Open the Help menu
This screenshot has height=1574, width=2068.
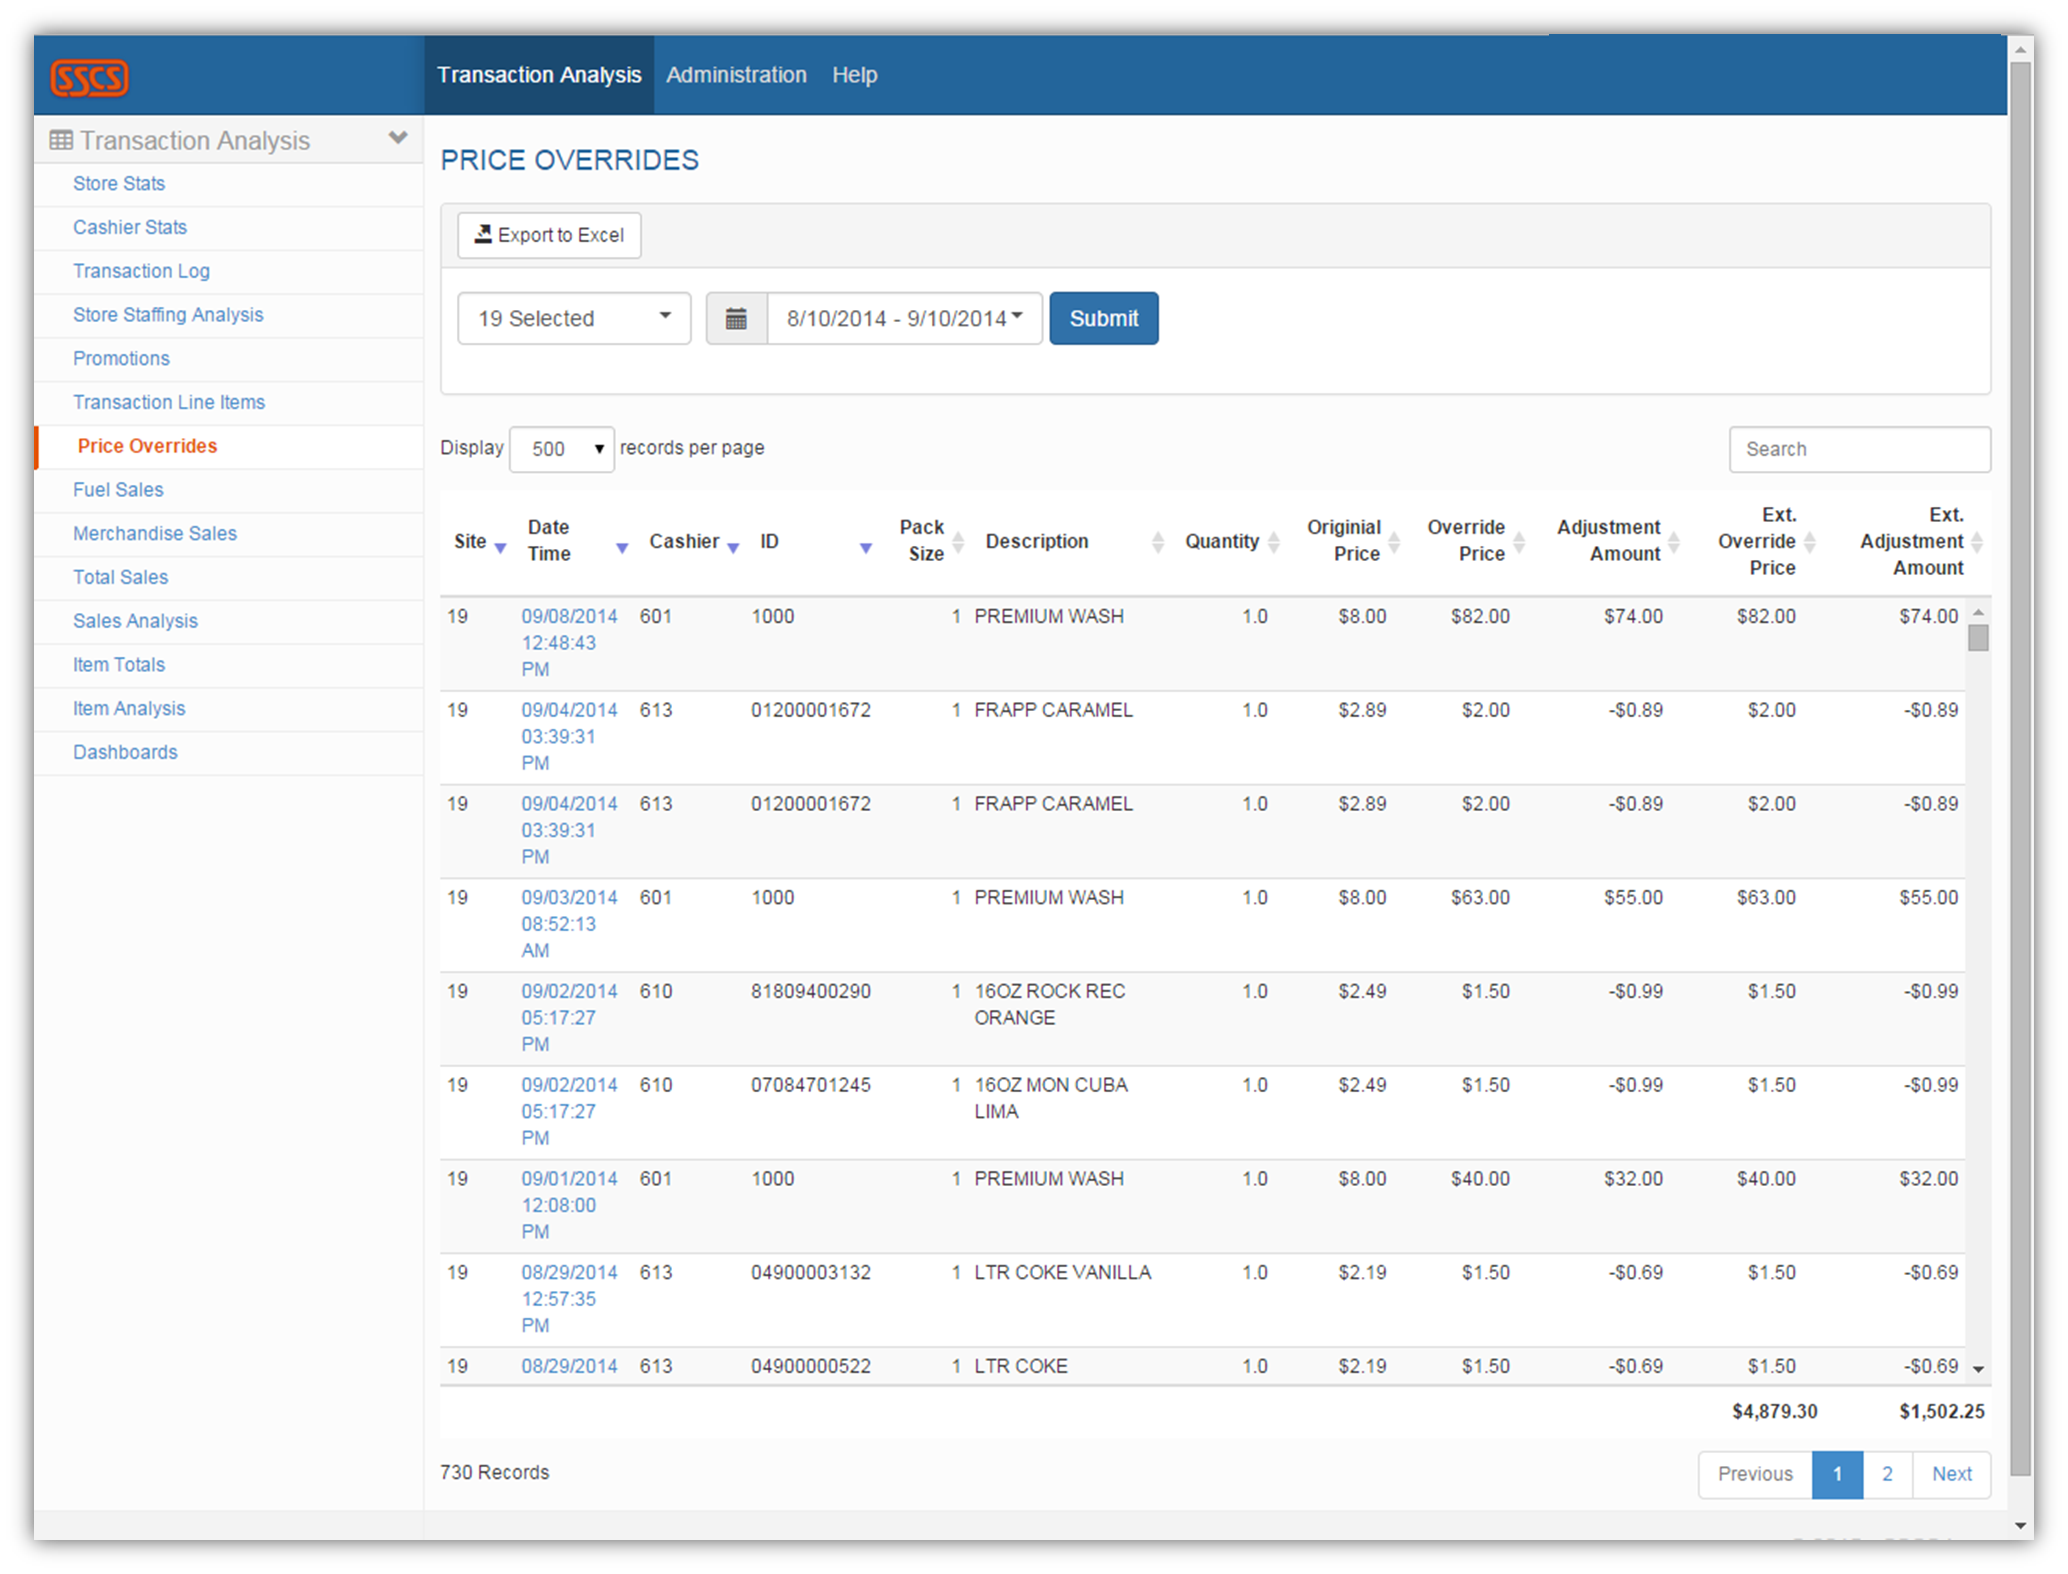[x=854, y=75]
